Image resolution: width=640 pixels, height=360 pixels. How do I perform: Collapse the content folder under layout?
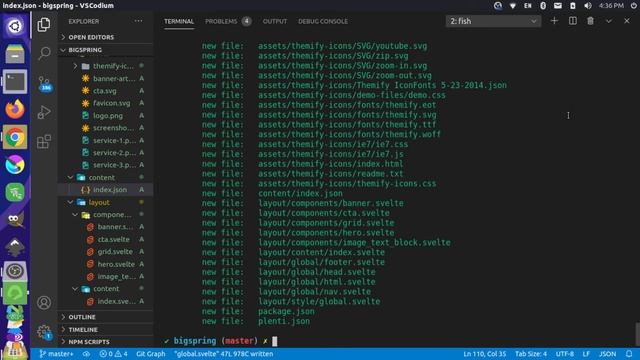tap(106, 289)
